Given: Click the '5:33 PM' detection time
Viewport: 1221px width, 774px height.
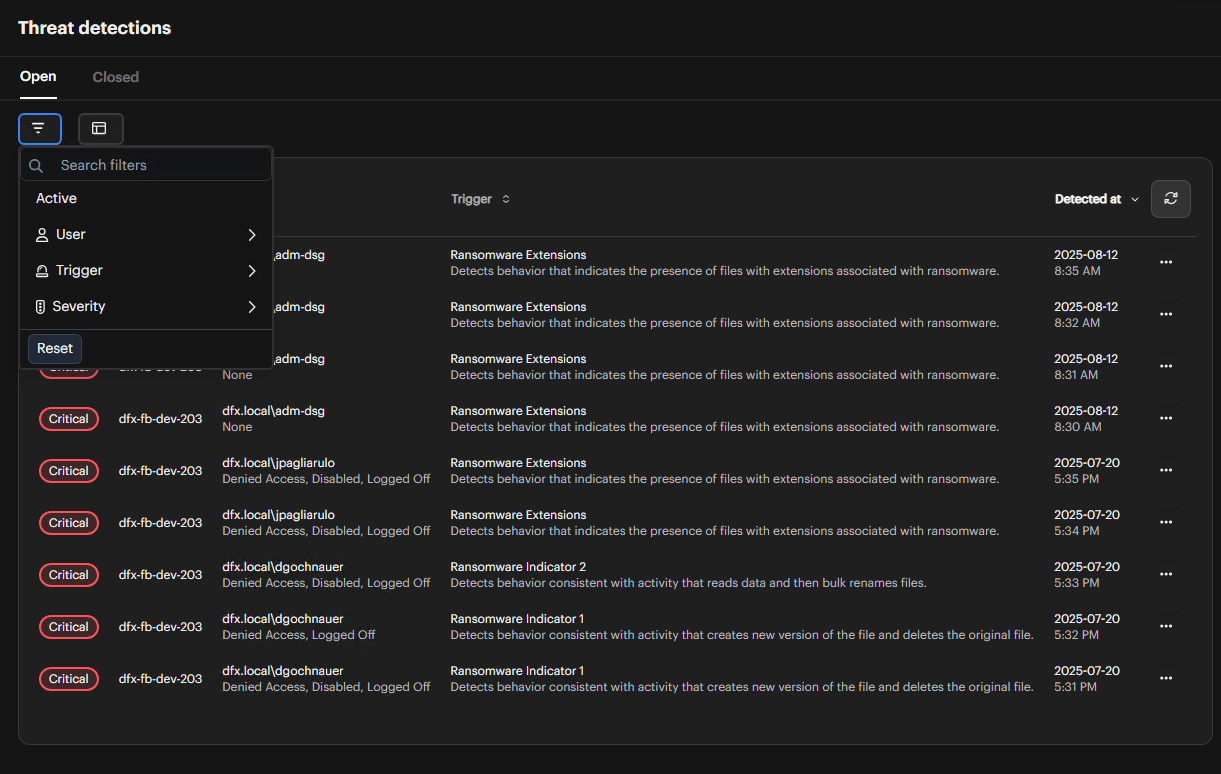Looking at the screenshot, I should (1077, 583).
